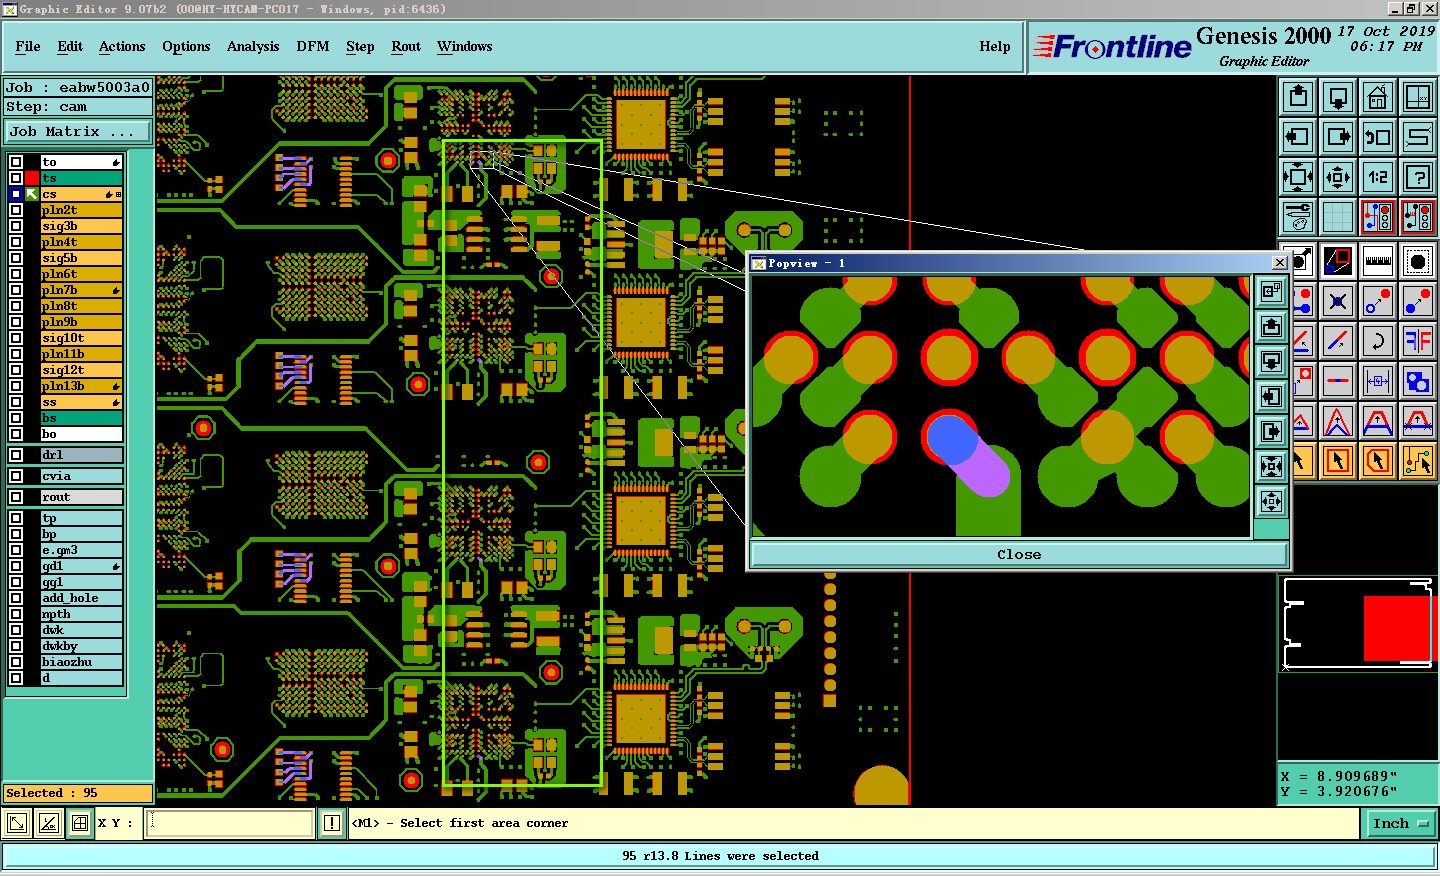Click the 1:2 zoom scale icon
1440x876 pixels.
[1378, 177]
